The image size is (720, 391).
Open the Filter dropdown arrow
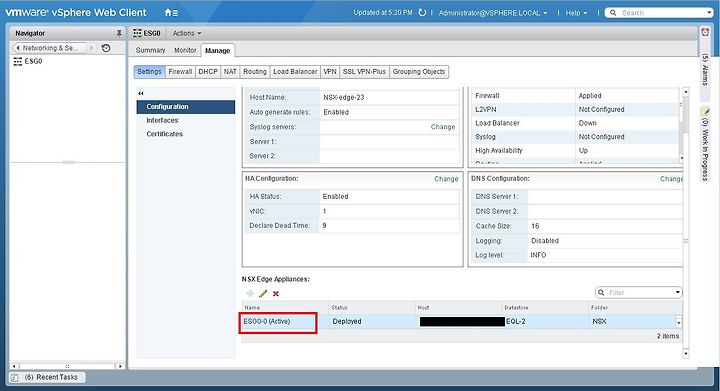(x=678, y=292)
